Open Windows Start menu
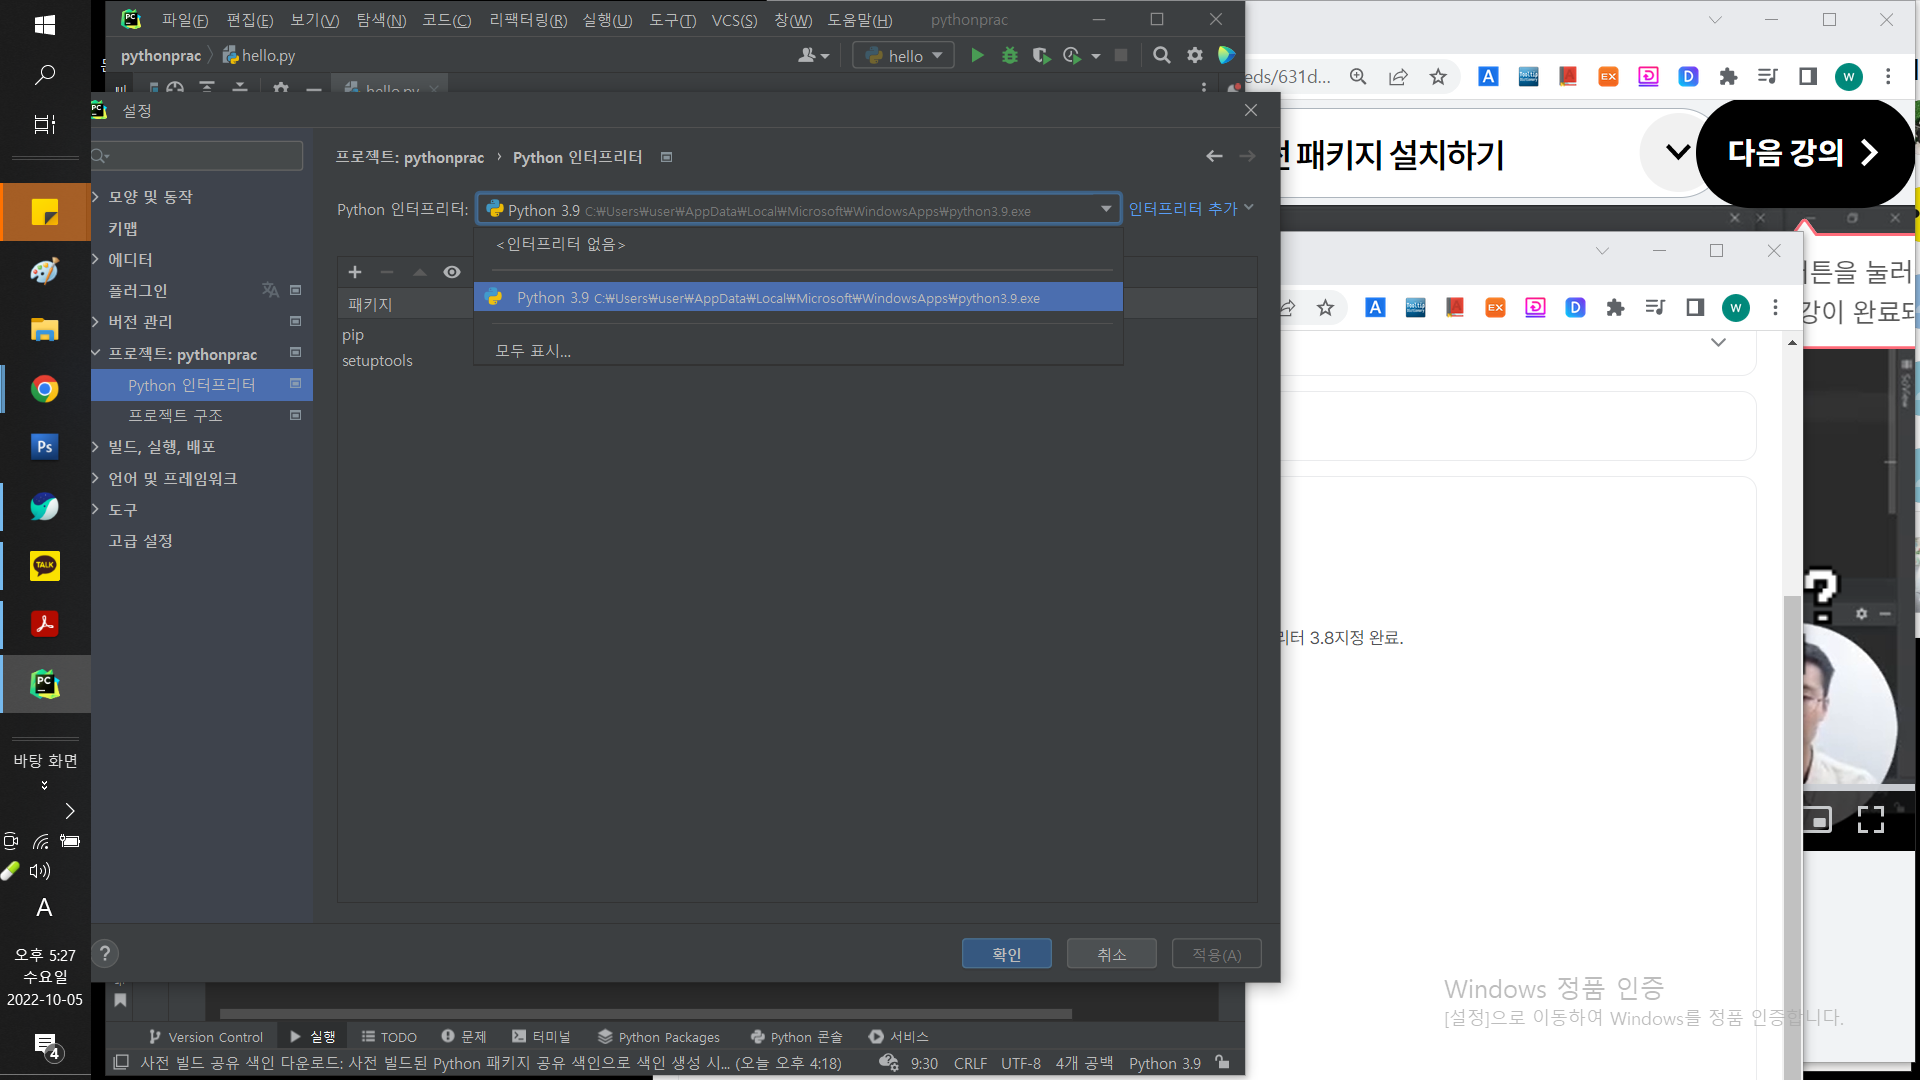This screenshot has width=1920, height=1080. [x=45, y=25]
